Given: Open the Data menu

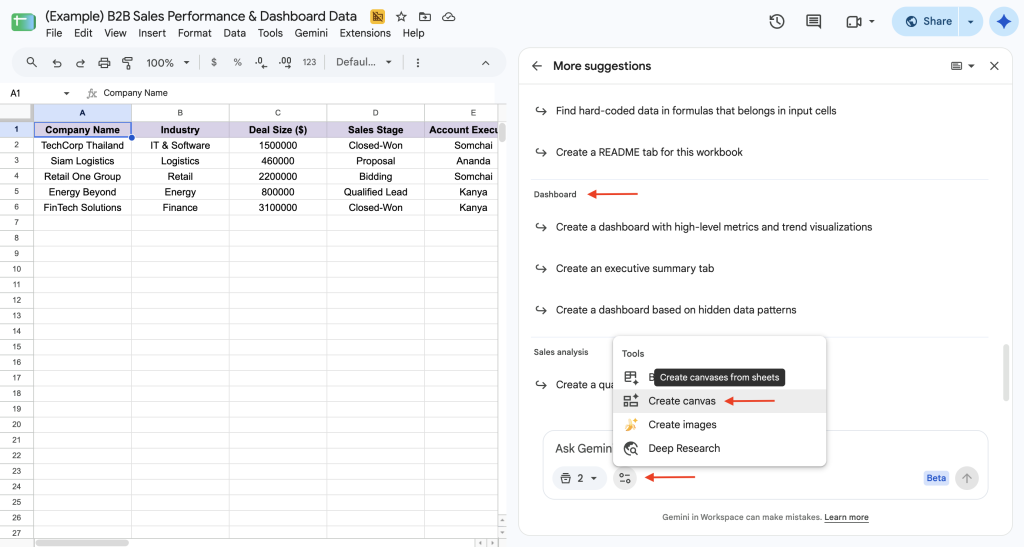Looking at the screenshot, I should click(234, 33).
